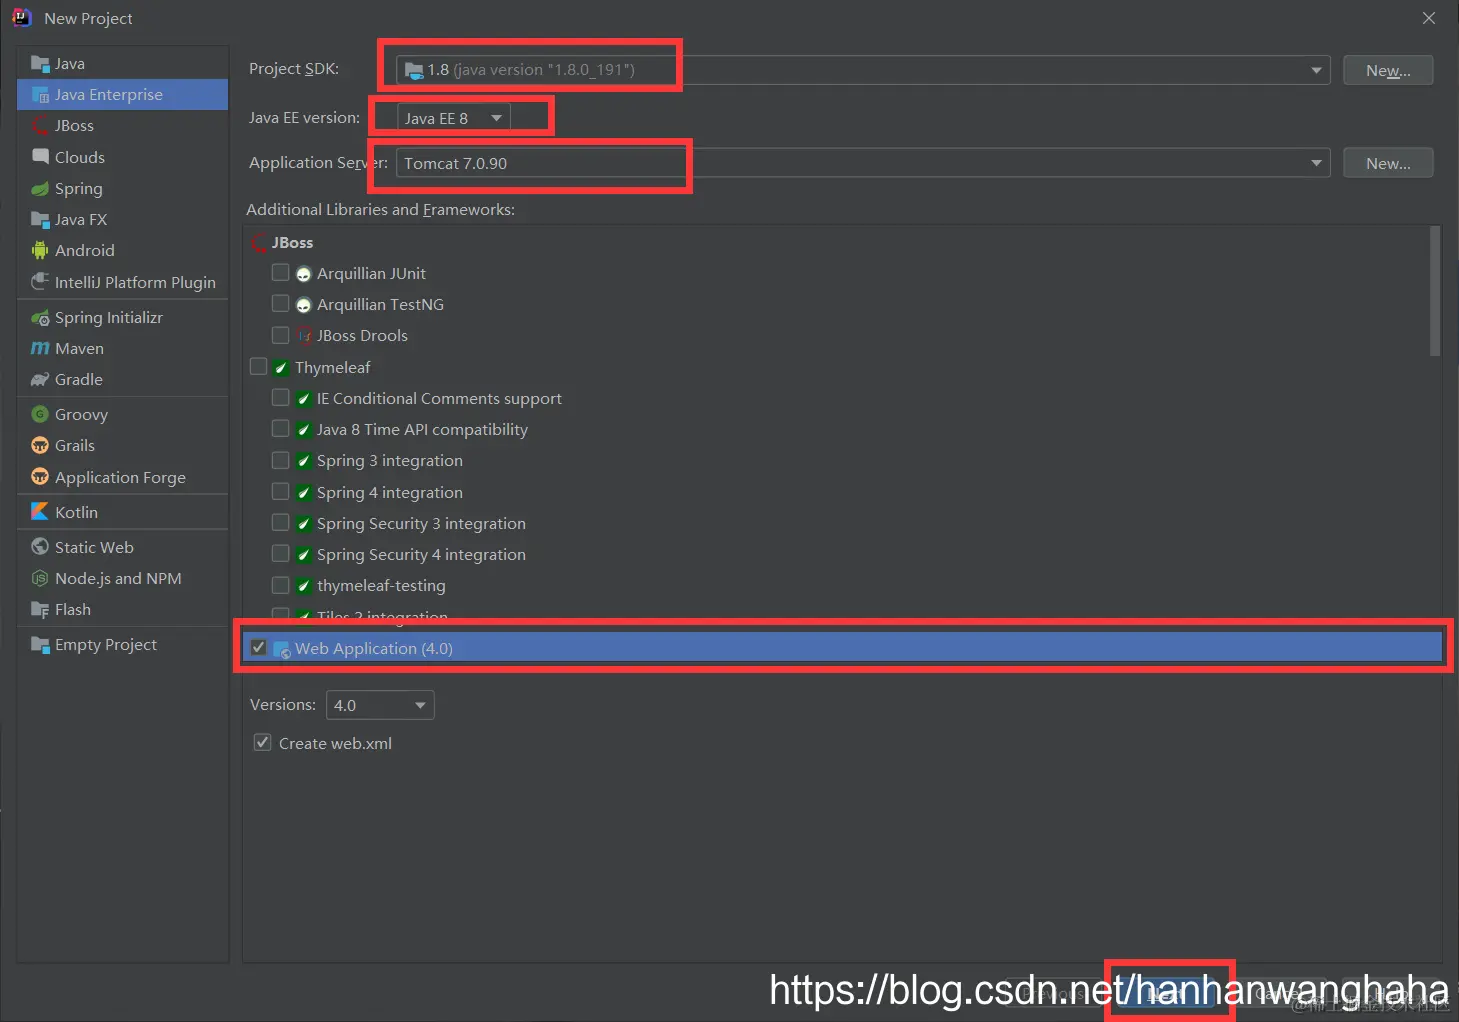1459x1022 pixels.
Task: Click the Spring Initializr icon
Action: pos(40,318)
